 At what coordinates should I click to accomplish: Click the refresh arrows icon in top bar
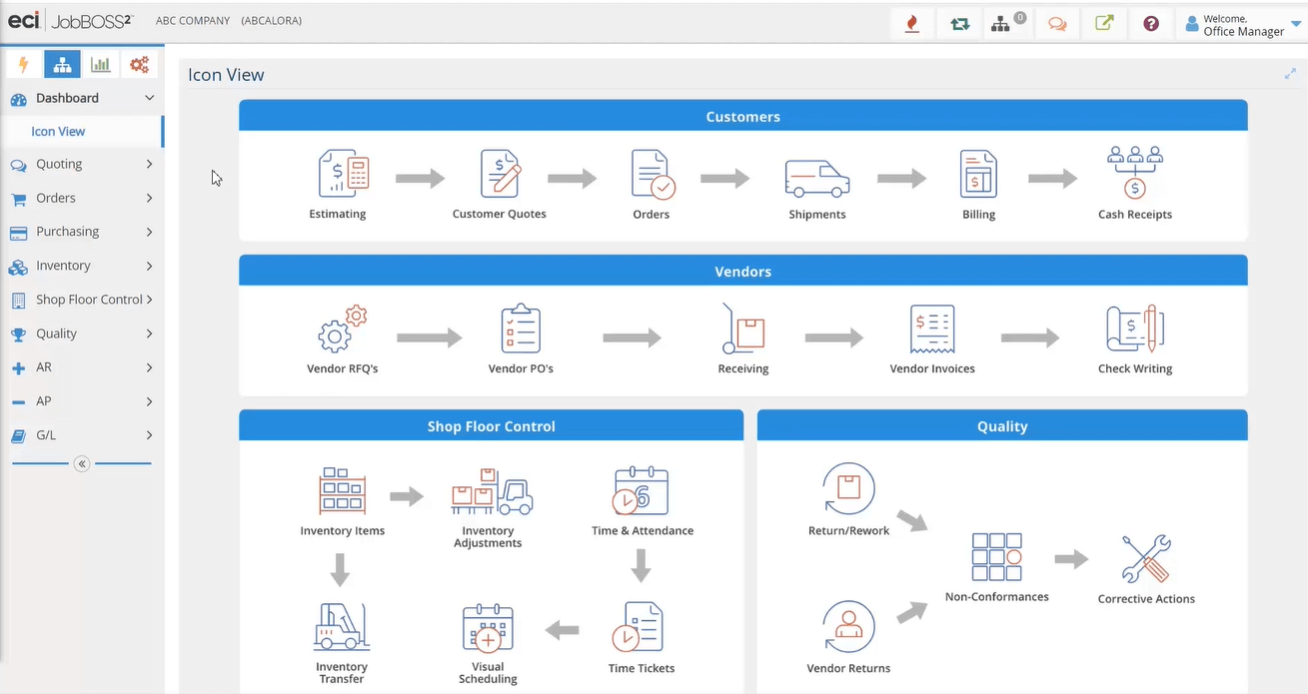tap(960, 24)
